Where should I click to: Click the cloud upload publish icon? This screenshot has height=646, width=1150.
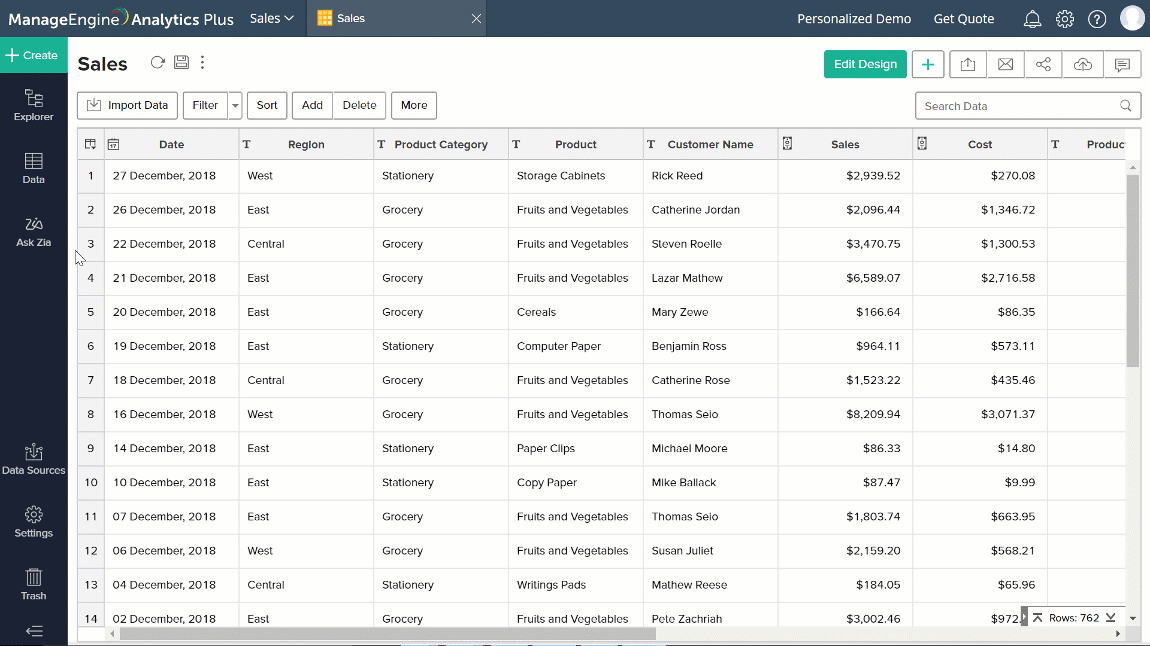[1082, 64]
